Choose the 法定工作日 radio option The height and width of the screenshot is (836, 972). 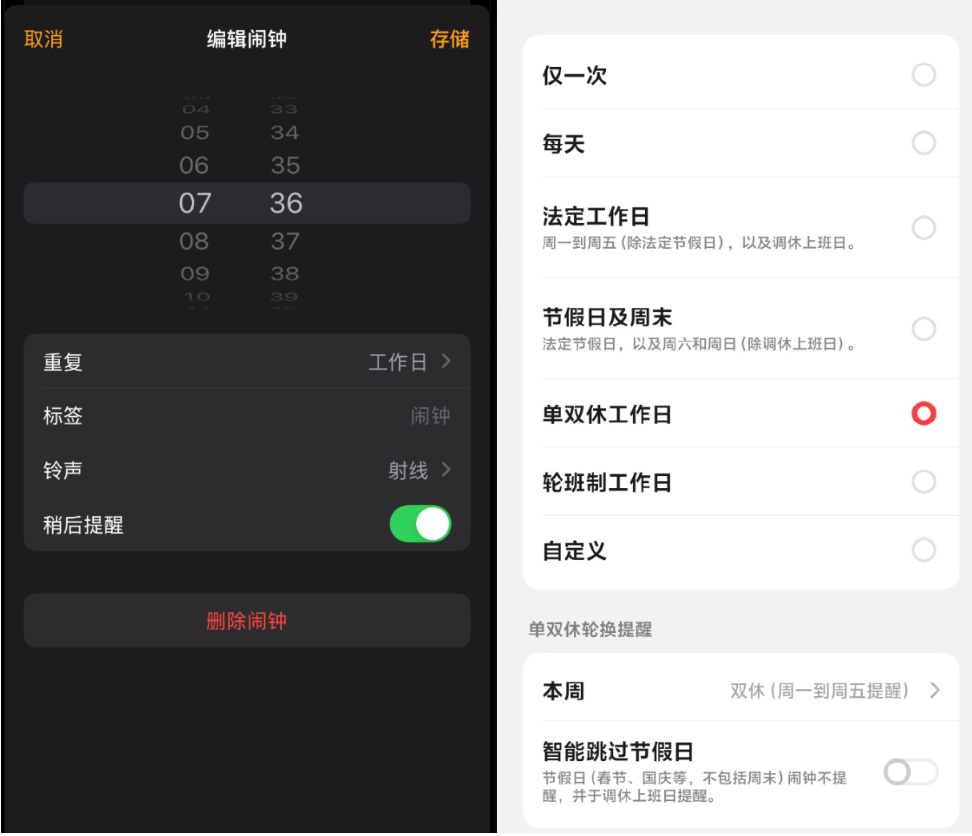point(924,228)
